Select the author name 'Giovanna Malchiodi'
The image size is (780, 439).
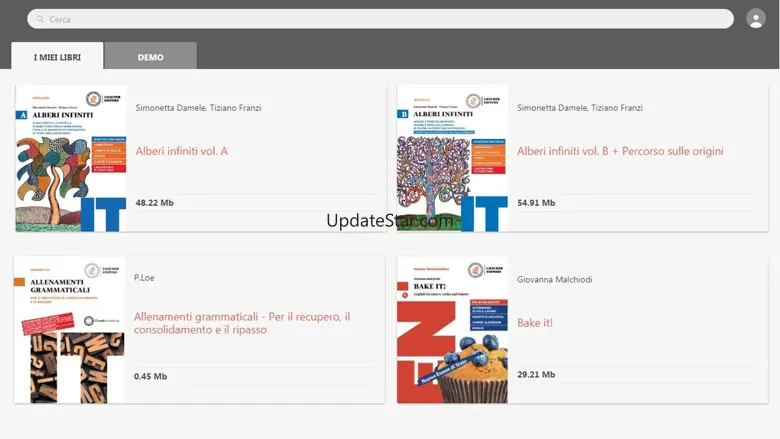pos(555,279)
